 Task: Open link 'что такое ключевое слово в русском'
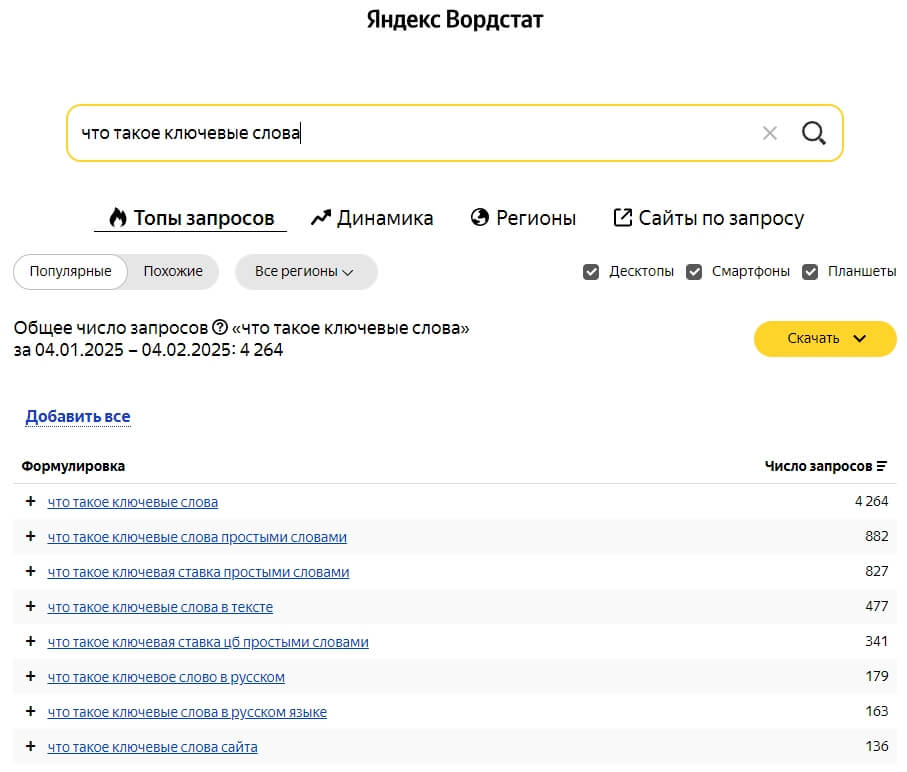point(166,677)
